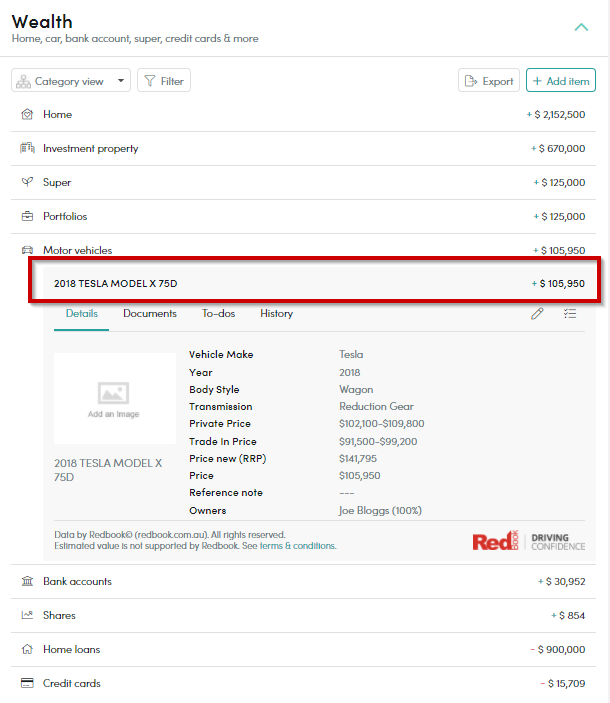Viewport: 610px width, 703px height.
Task: Click the Investment property building icon
Action: tap(27, 148)
